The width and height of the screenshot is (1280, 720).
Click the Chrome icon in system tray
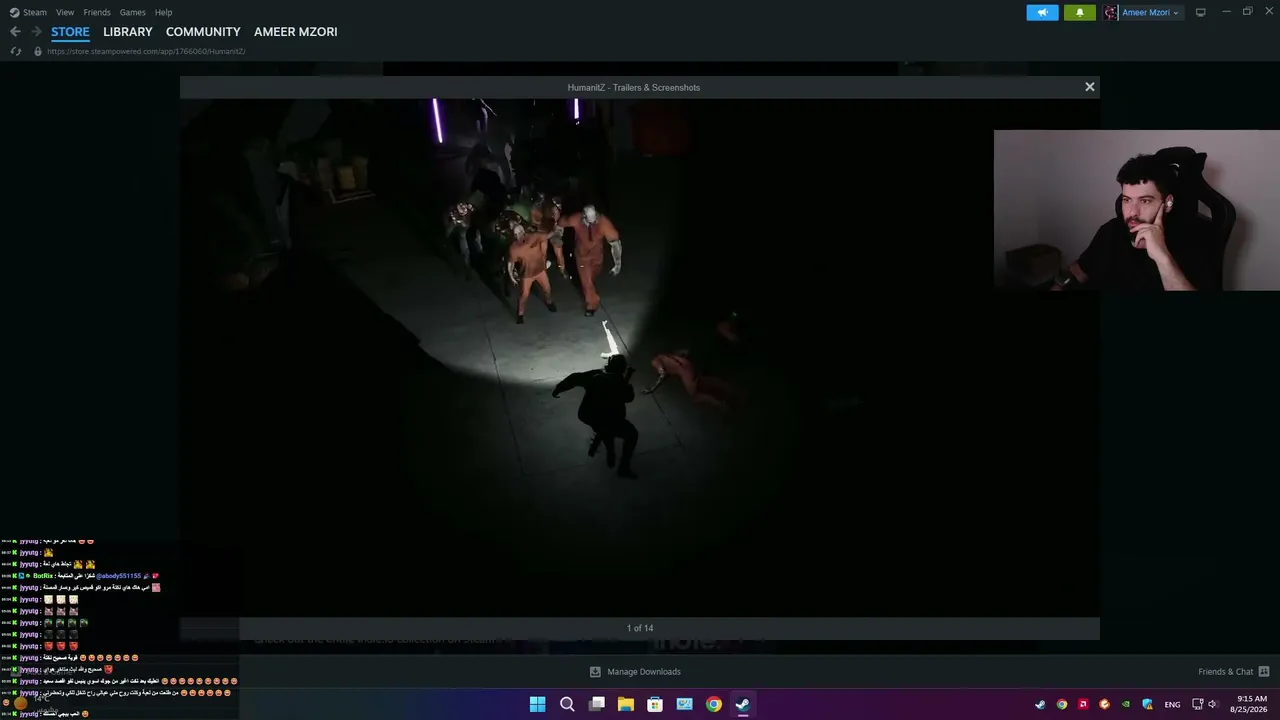1062,704
